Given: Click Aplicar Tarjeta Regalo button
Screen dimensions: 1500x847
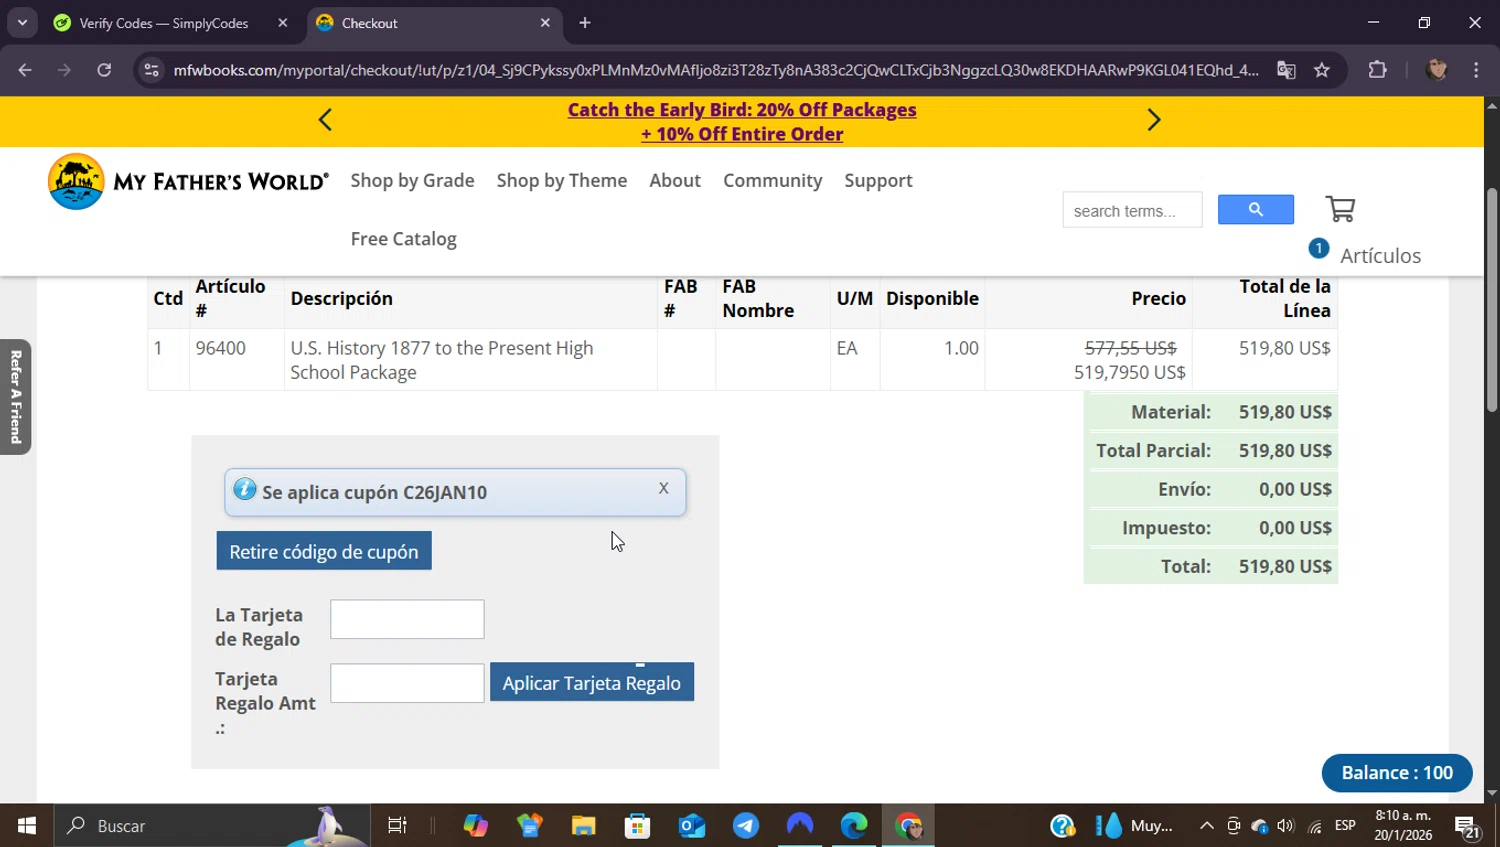Looking at the screenshot, I should point(592,682).
